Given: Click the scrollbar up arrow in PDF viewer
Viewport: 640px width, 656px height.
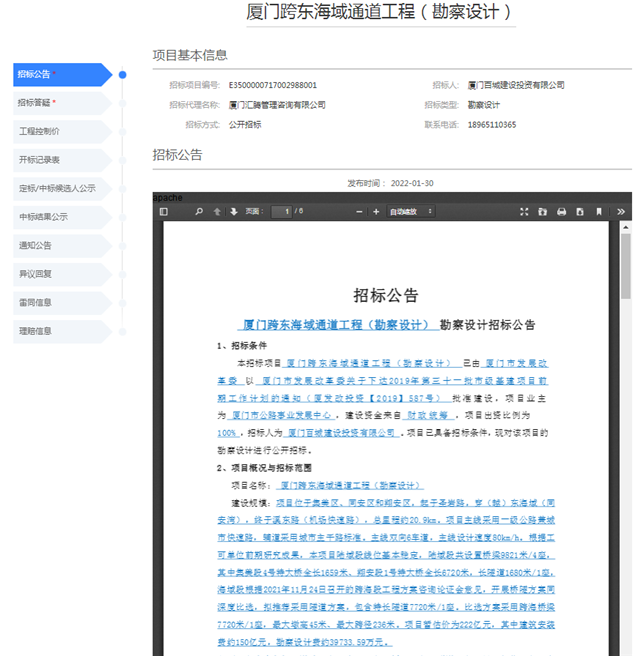Looking at the screenshot, I should [626, 227].
